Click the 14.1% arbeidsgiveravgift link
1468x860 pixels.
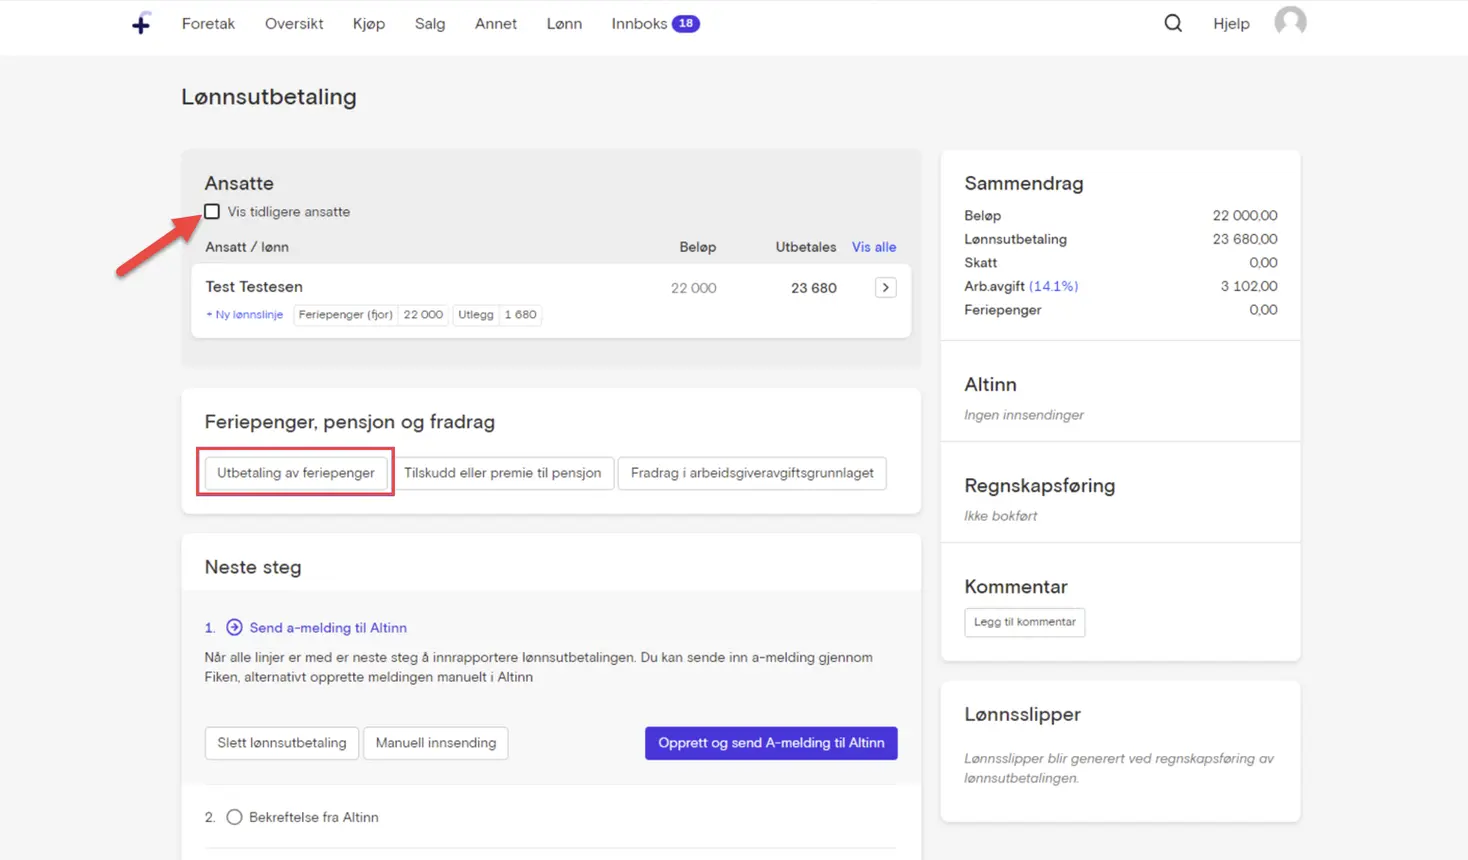[1053, 286]
